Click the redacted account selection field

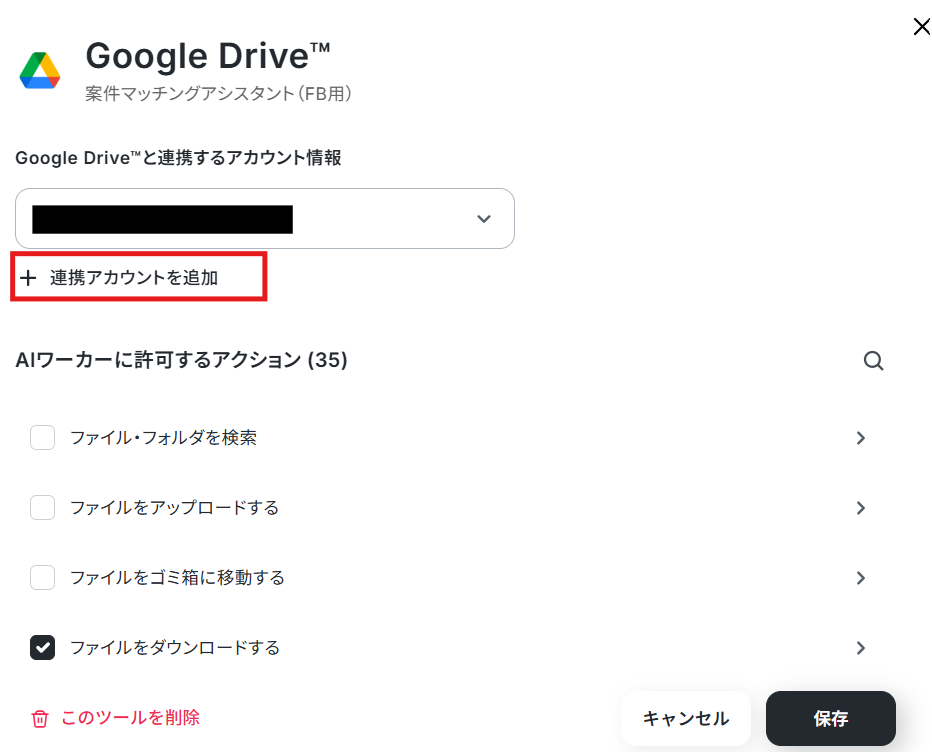point(265,219)
